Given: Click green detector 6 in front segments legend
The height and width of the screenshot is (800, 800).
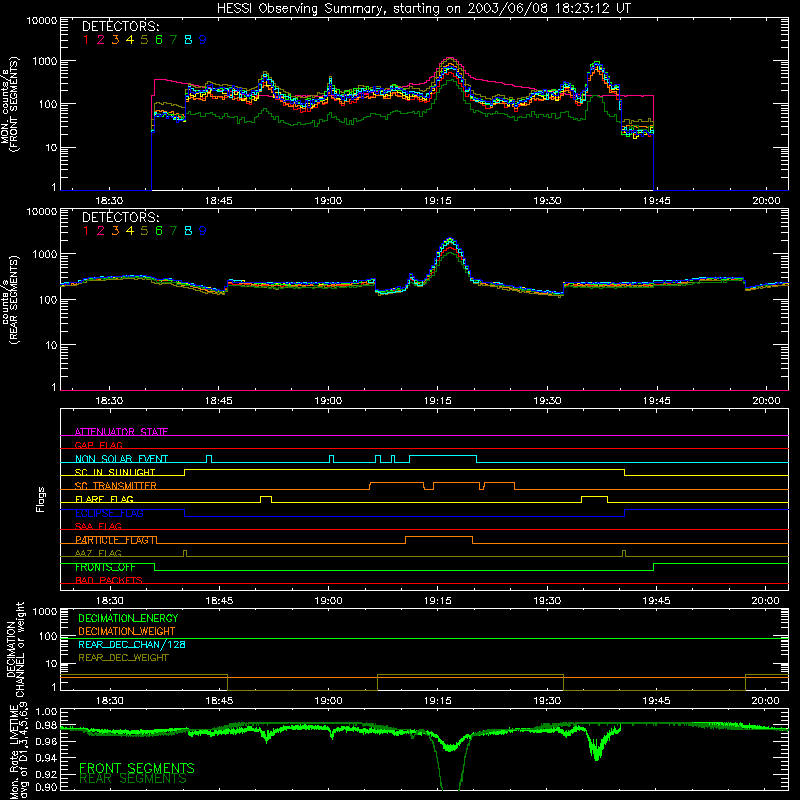Looking at the screenshot, I should coord(159,40).
